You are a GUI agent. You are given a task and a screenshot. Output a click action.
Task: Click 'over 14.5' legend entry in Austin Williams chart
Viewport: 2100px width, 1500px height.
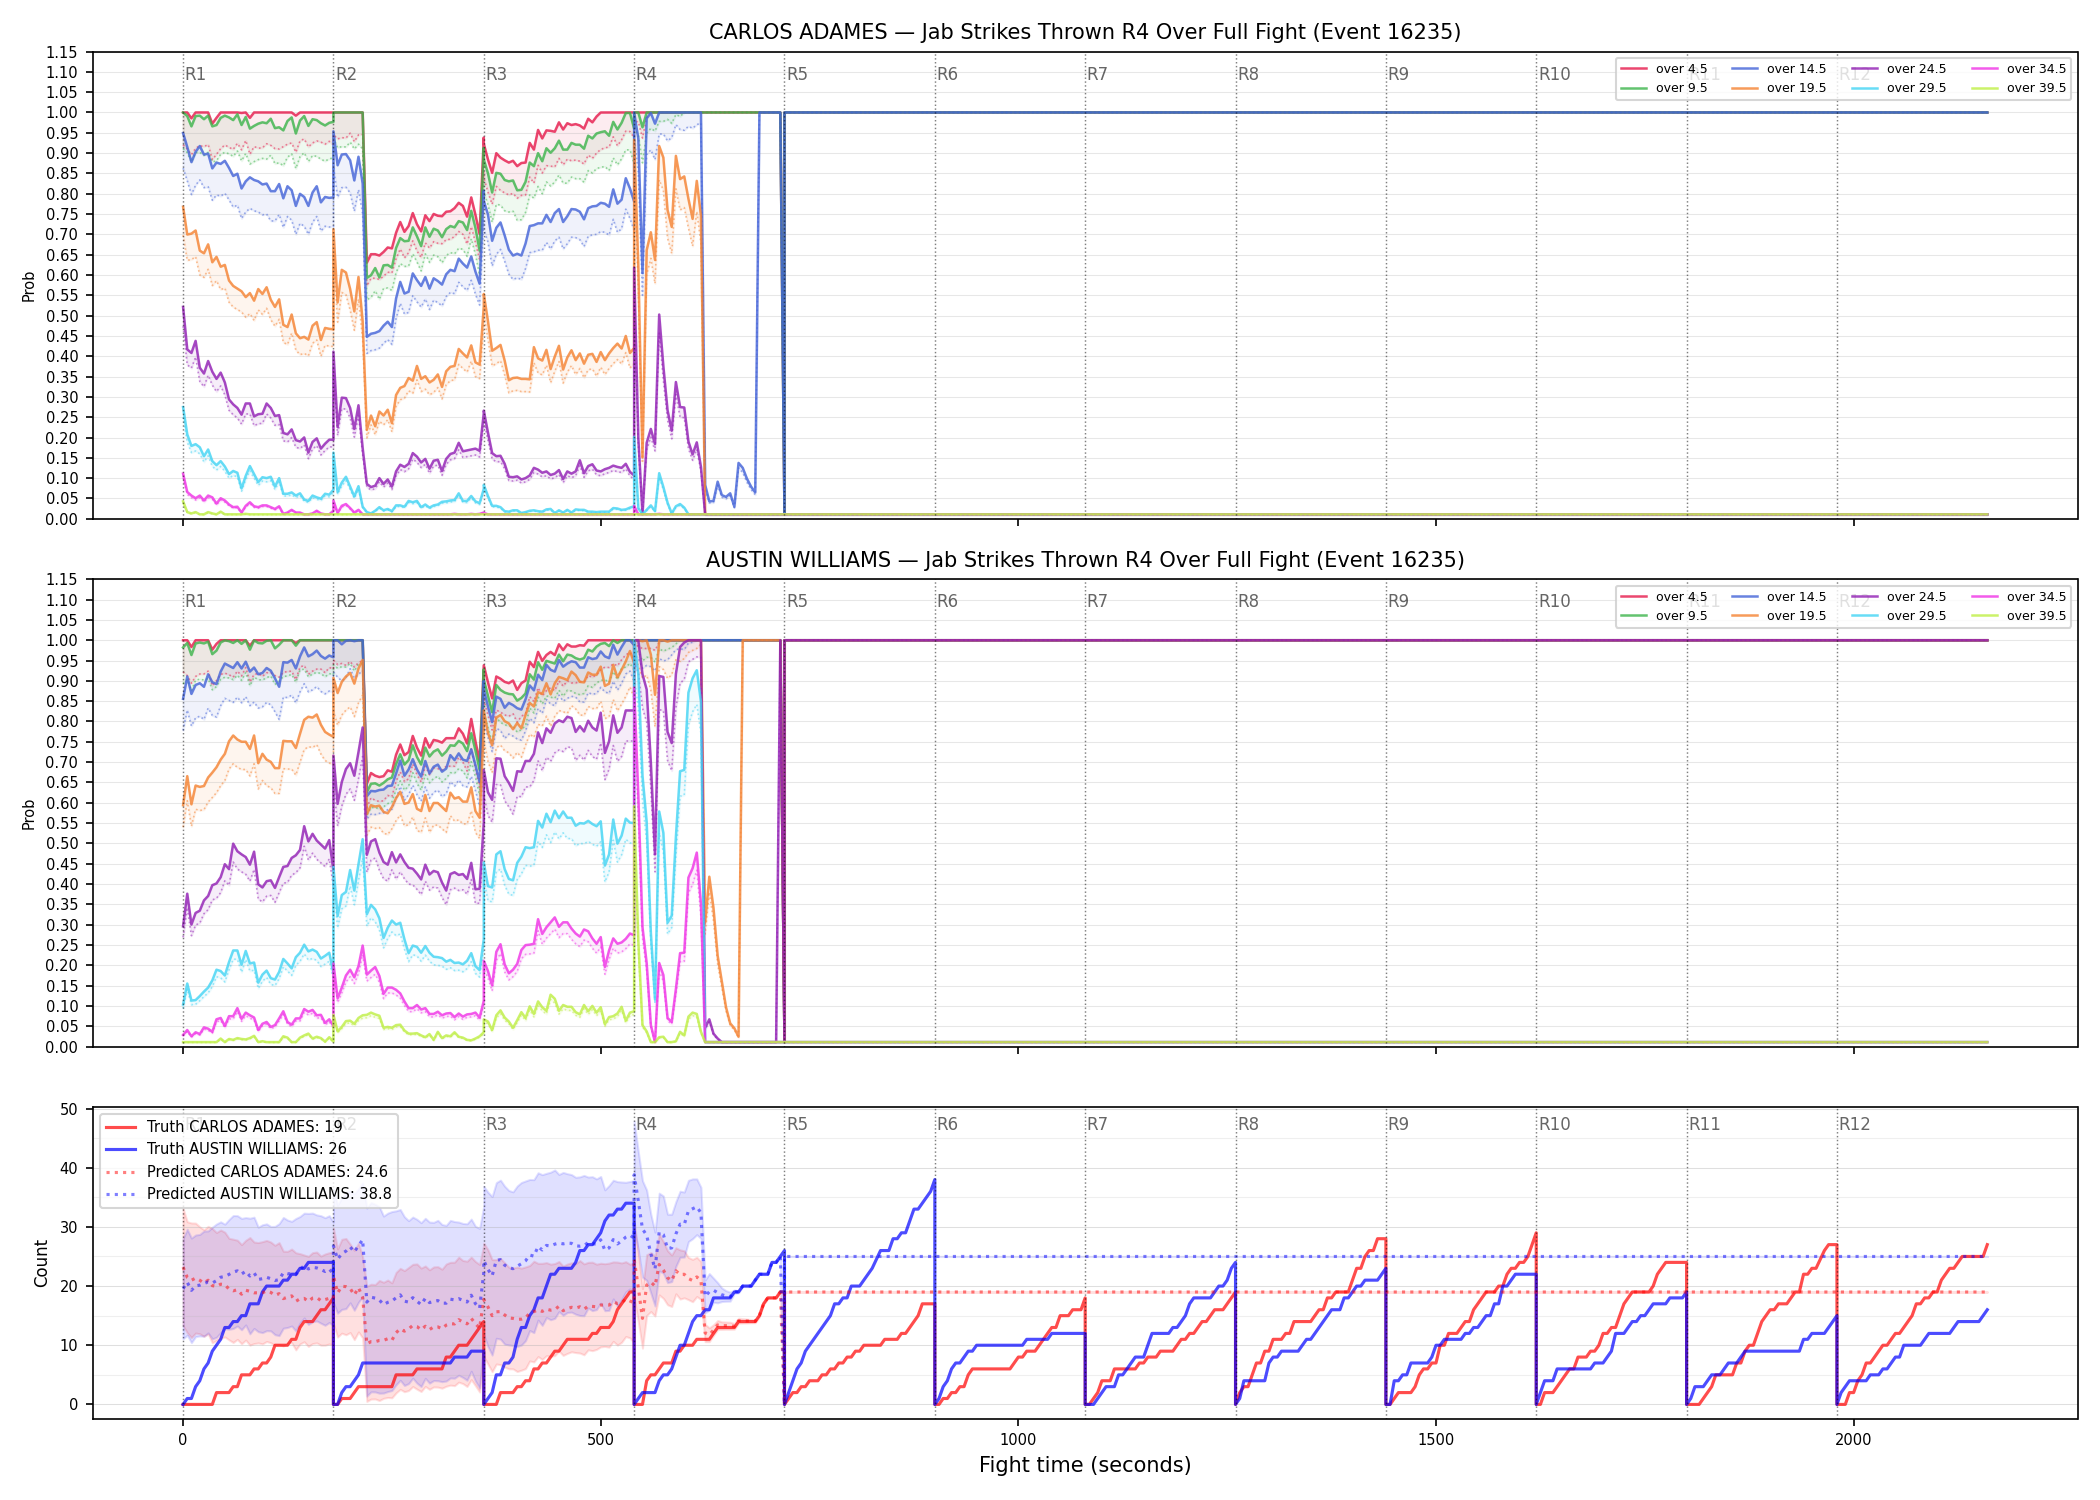[x=1779, y=597]
